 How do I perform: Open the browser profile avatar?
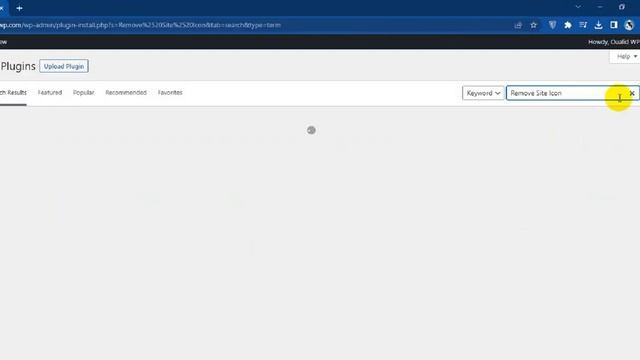(x=629, y=25)
